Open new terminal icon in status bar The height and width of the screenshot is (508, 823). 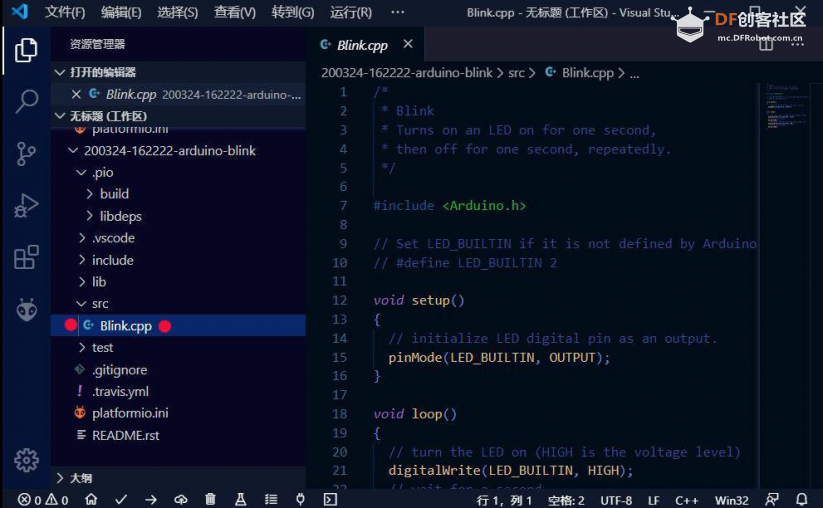330,499
